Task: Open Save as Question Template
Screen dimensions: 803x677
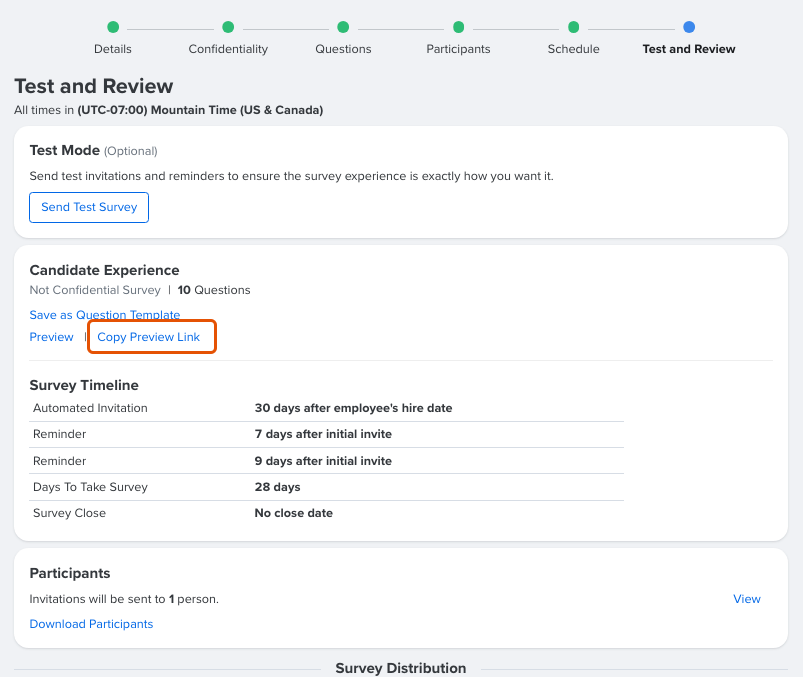Action: click(105, 314)
